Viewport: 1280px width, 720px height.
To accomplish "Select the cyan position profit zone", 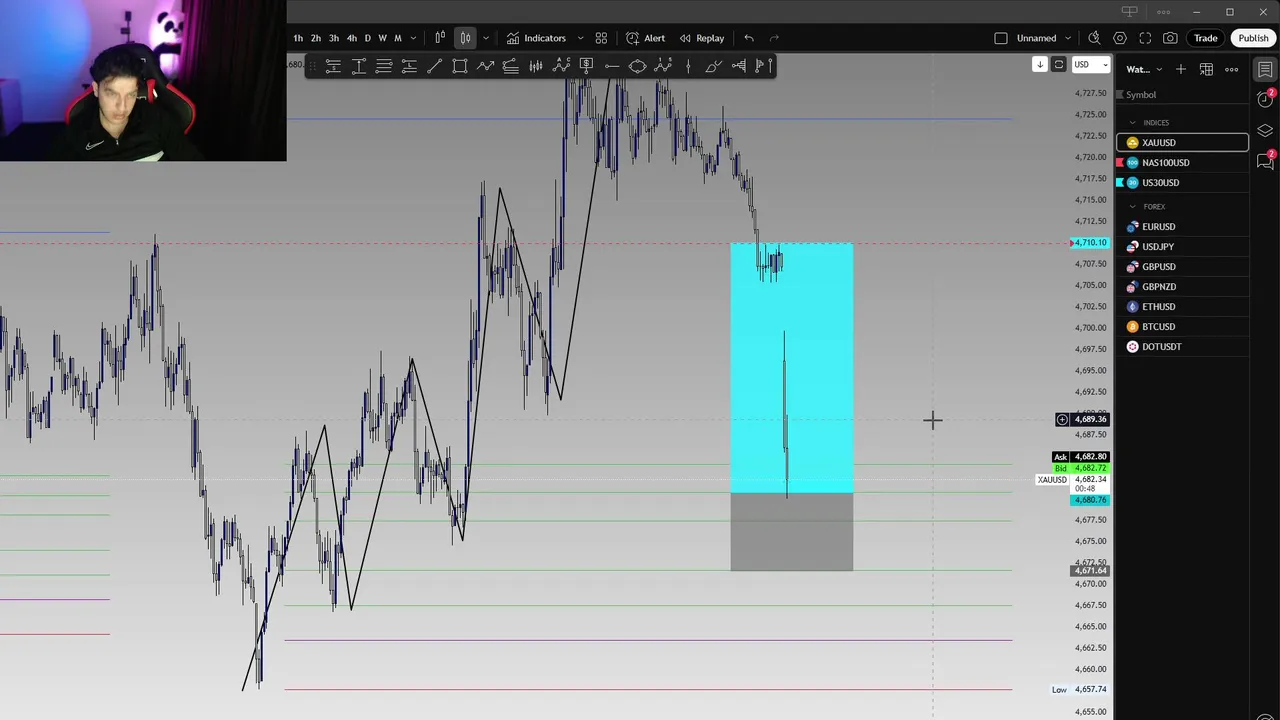I will pyautogui.click(x=792, y=368).
